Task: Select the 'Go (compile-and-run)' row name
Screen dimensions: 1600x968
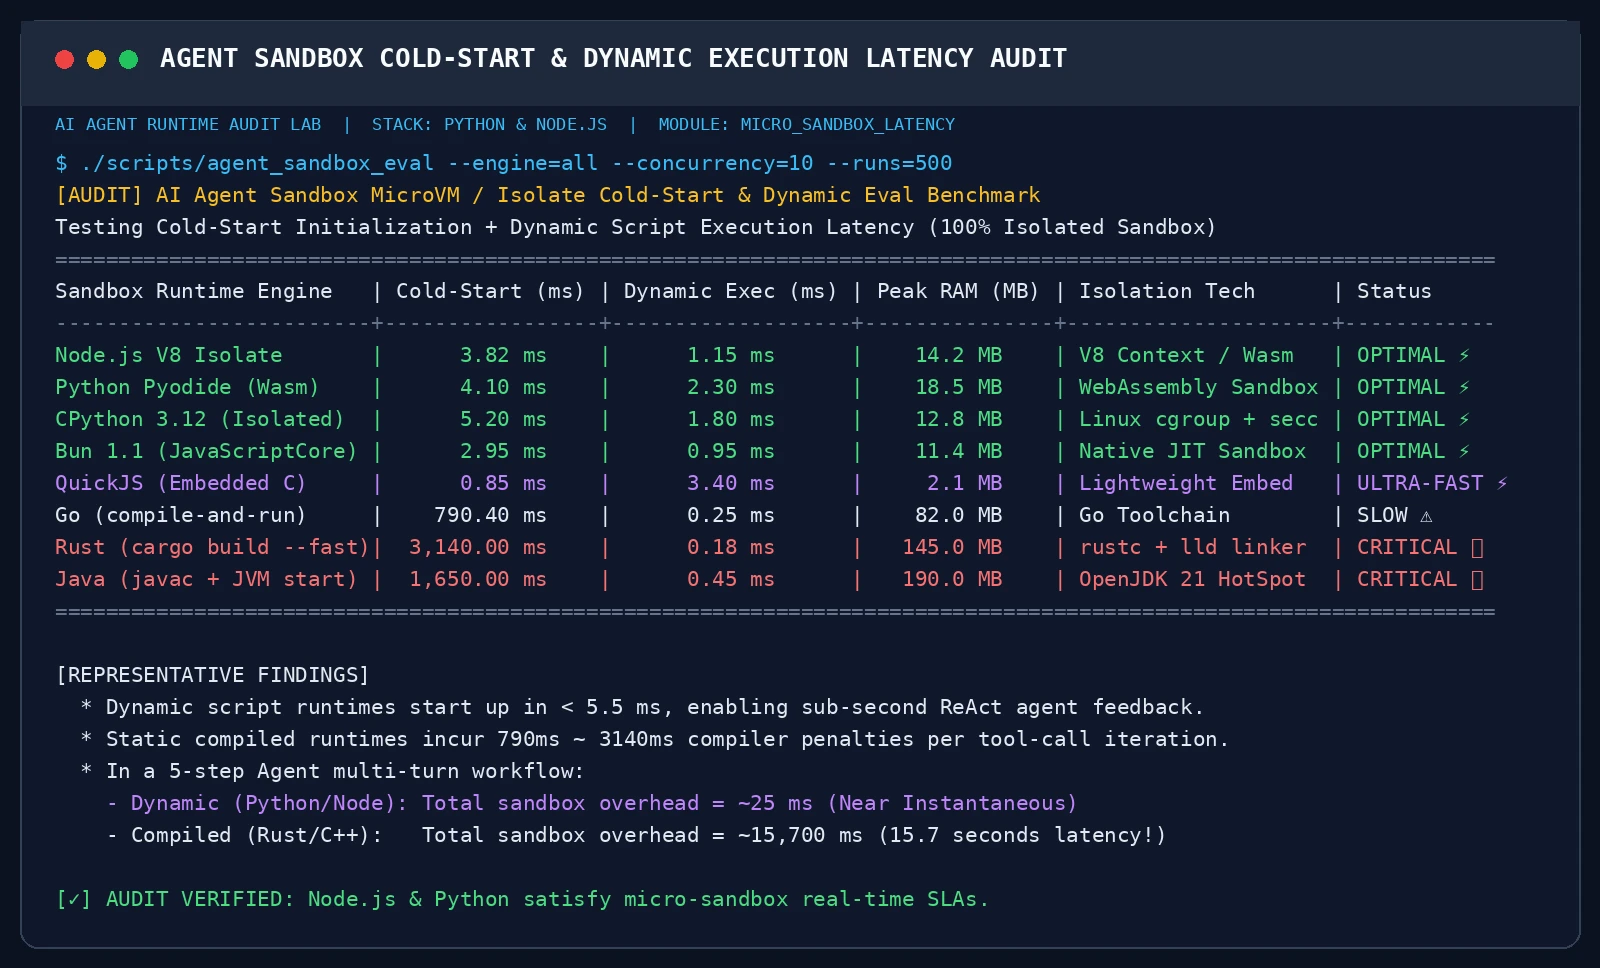Action: pos(181,515)
